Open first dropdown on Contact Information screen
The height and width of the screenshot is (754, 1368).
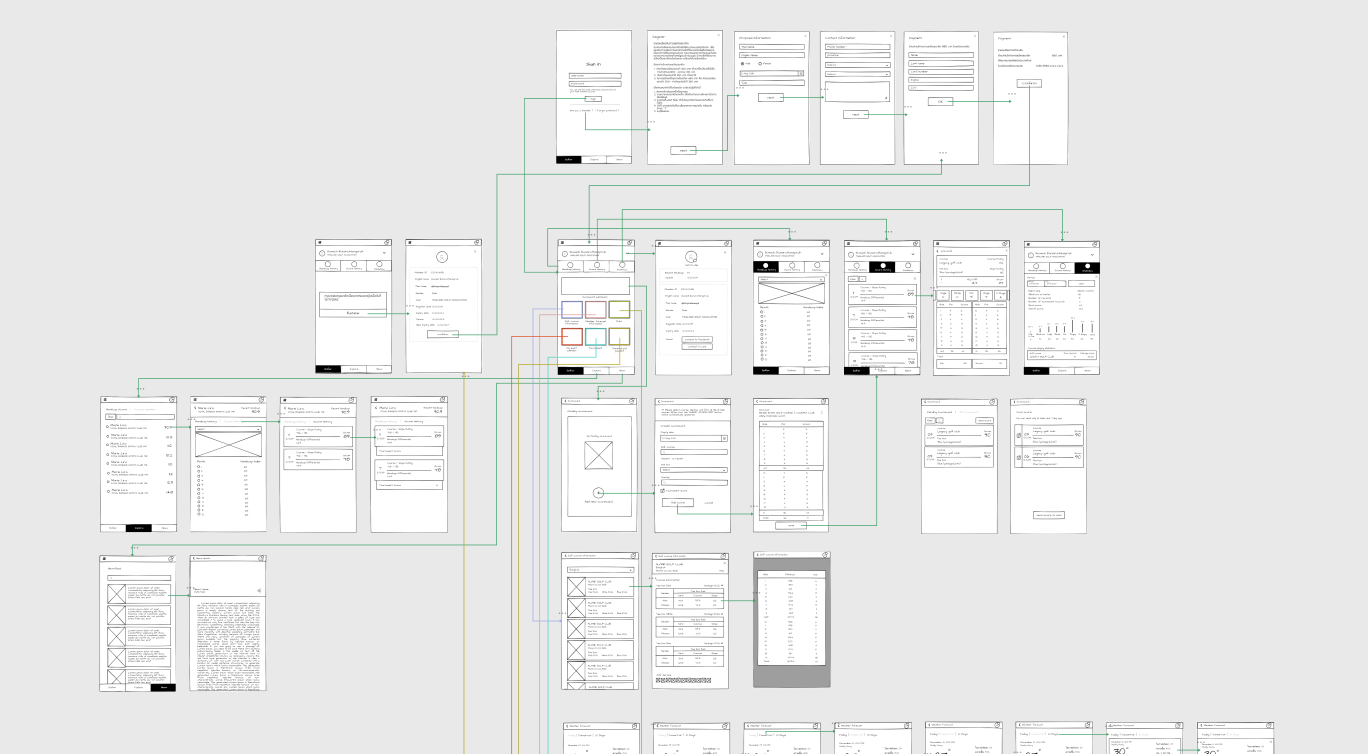coord(857,64)
